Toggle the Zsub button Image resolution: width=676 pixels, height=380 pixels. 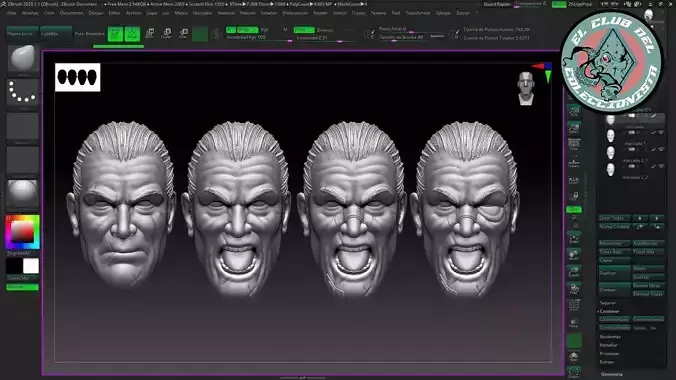[325, 30]
